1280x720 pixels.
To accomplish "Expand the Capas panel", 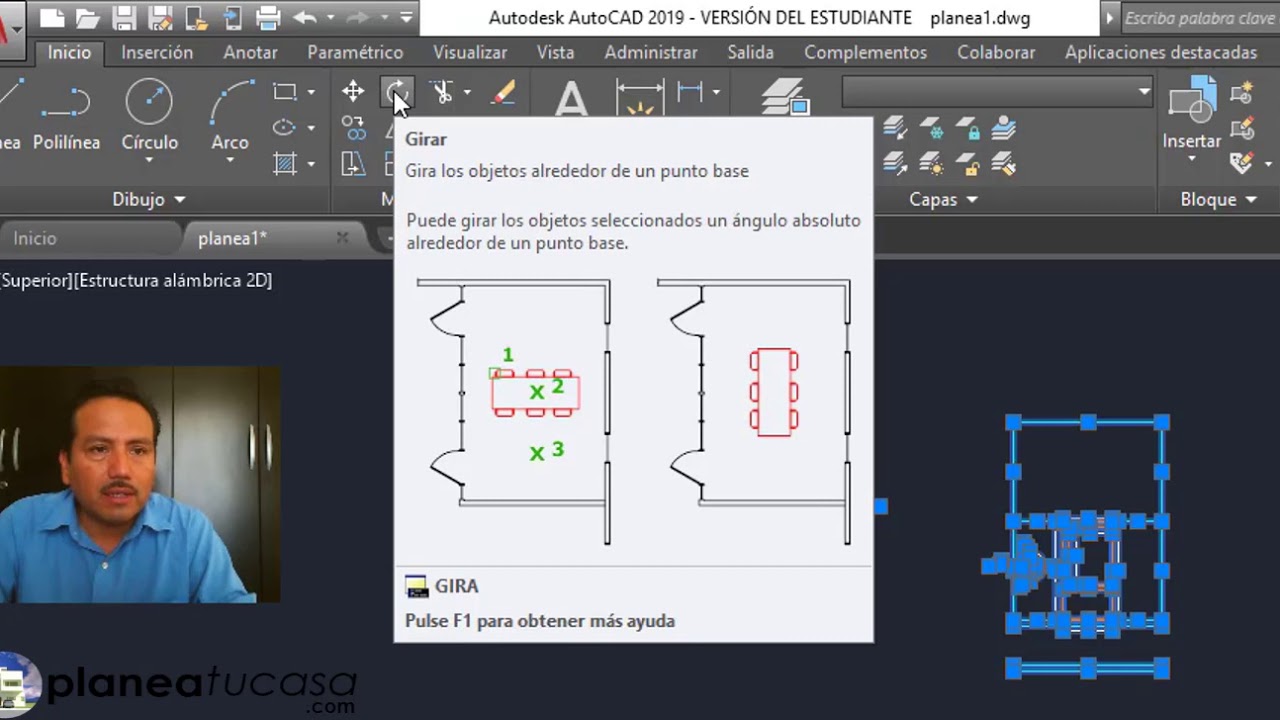I will (x=943, y=199).
